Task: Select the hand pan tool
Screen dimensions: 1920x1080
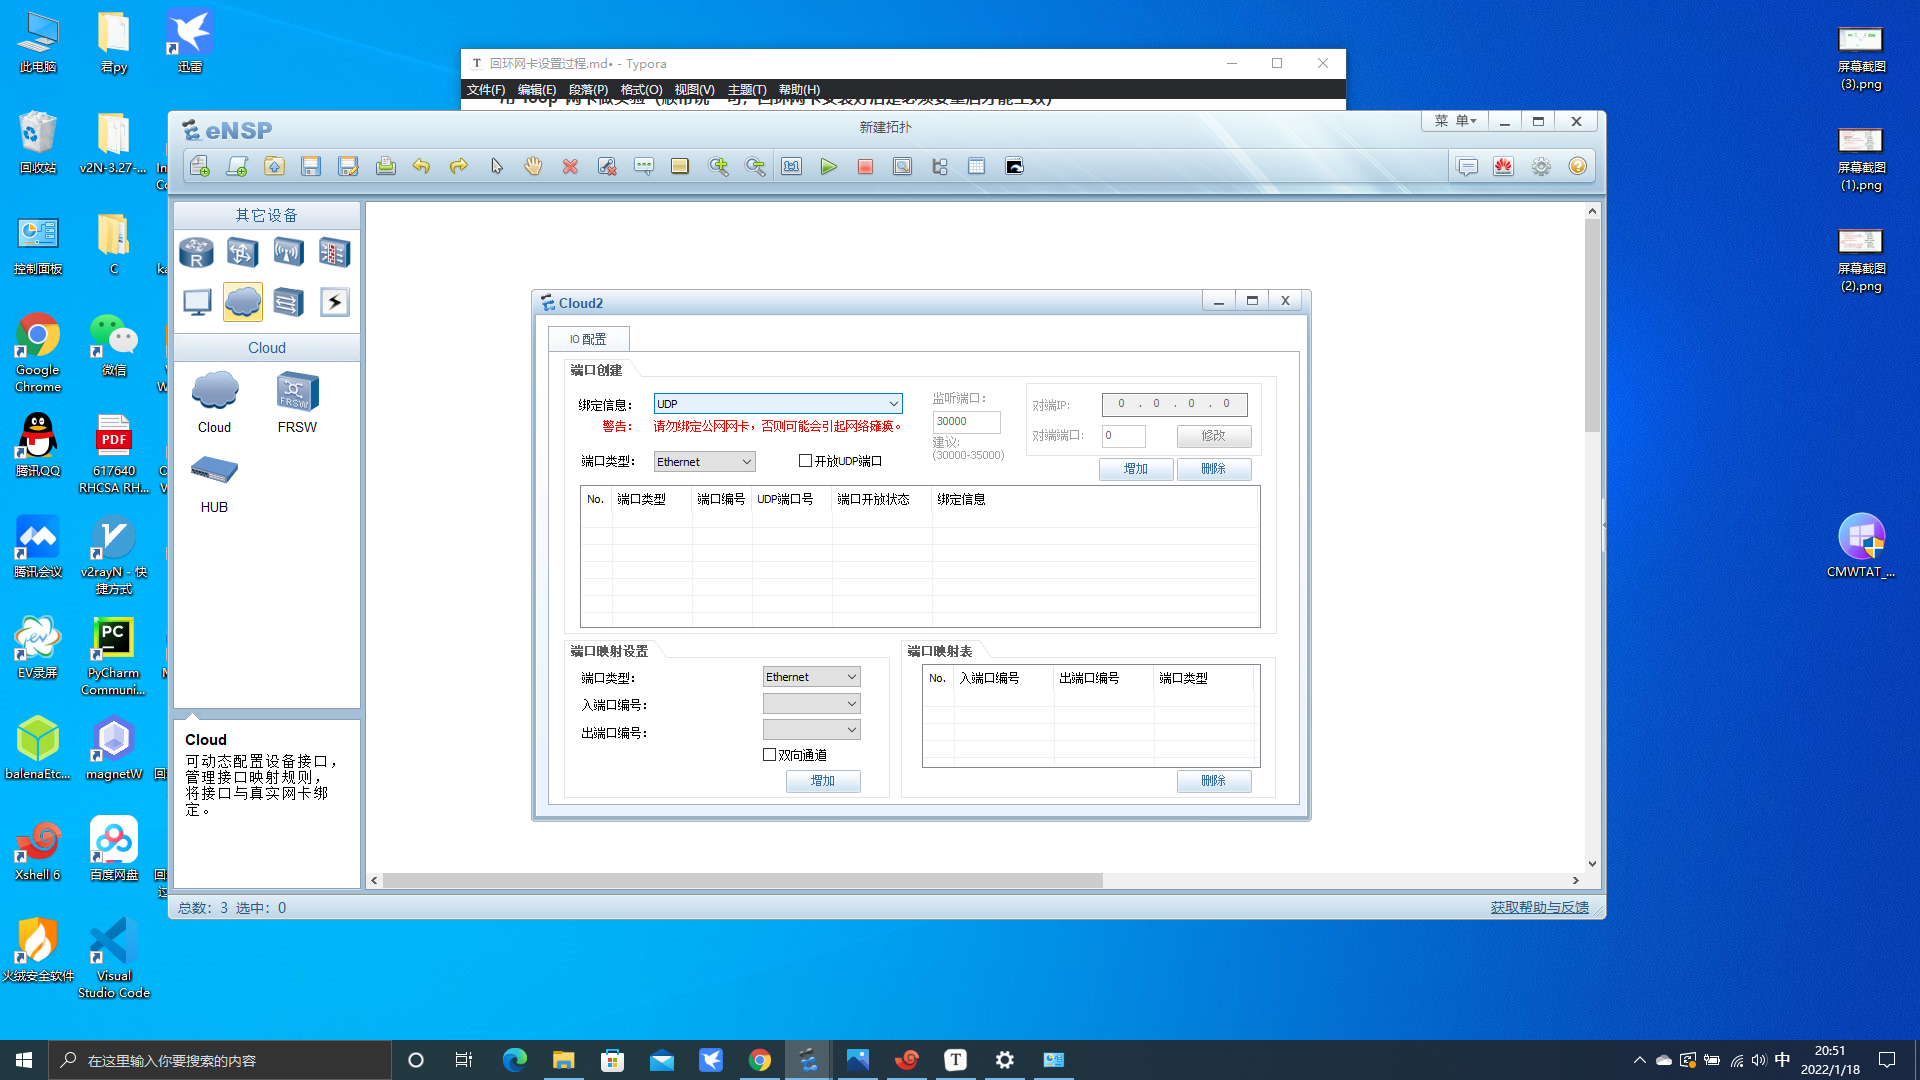Action: (533, 167)
